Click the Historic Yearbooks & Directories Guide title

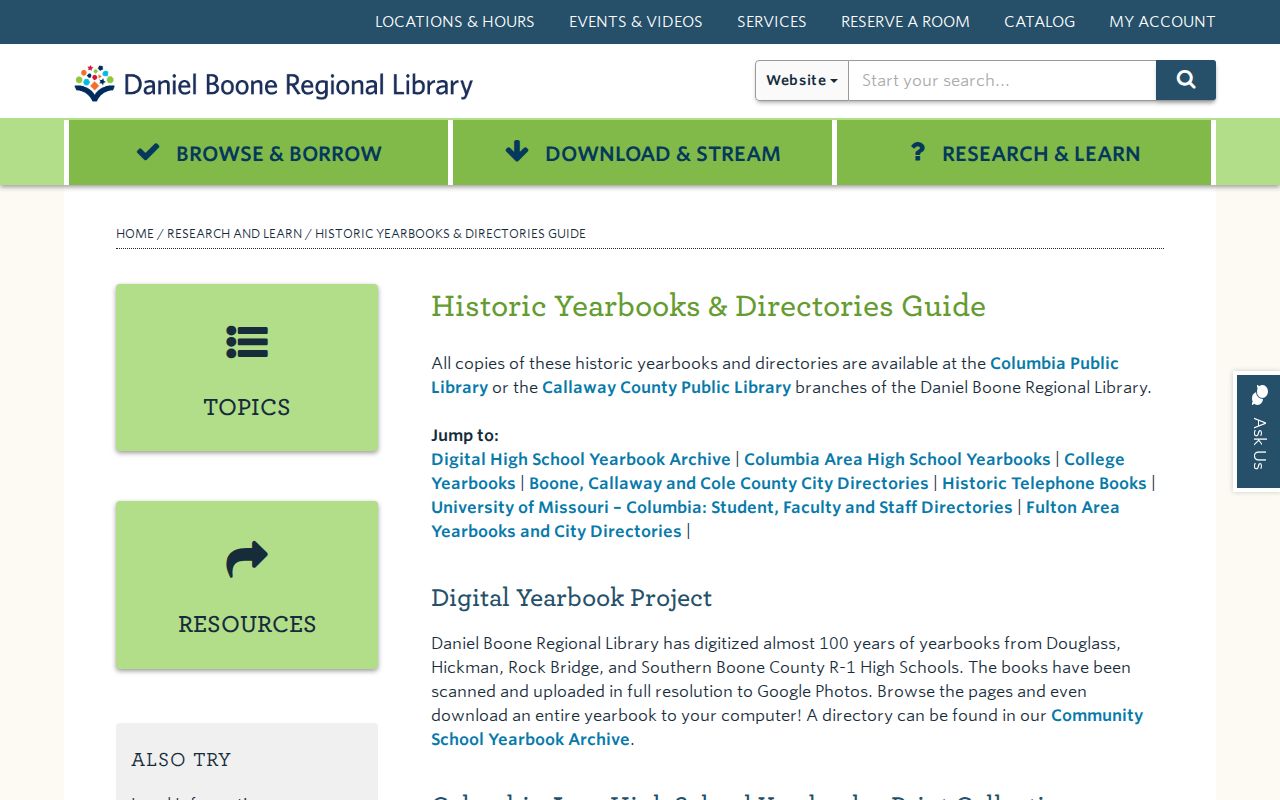[x=708, y=306]
